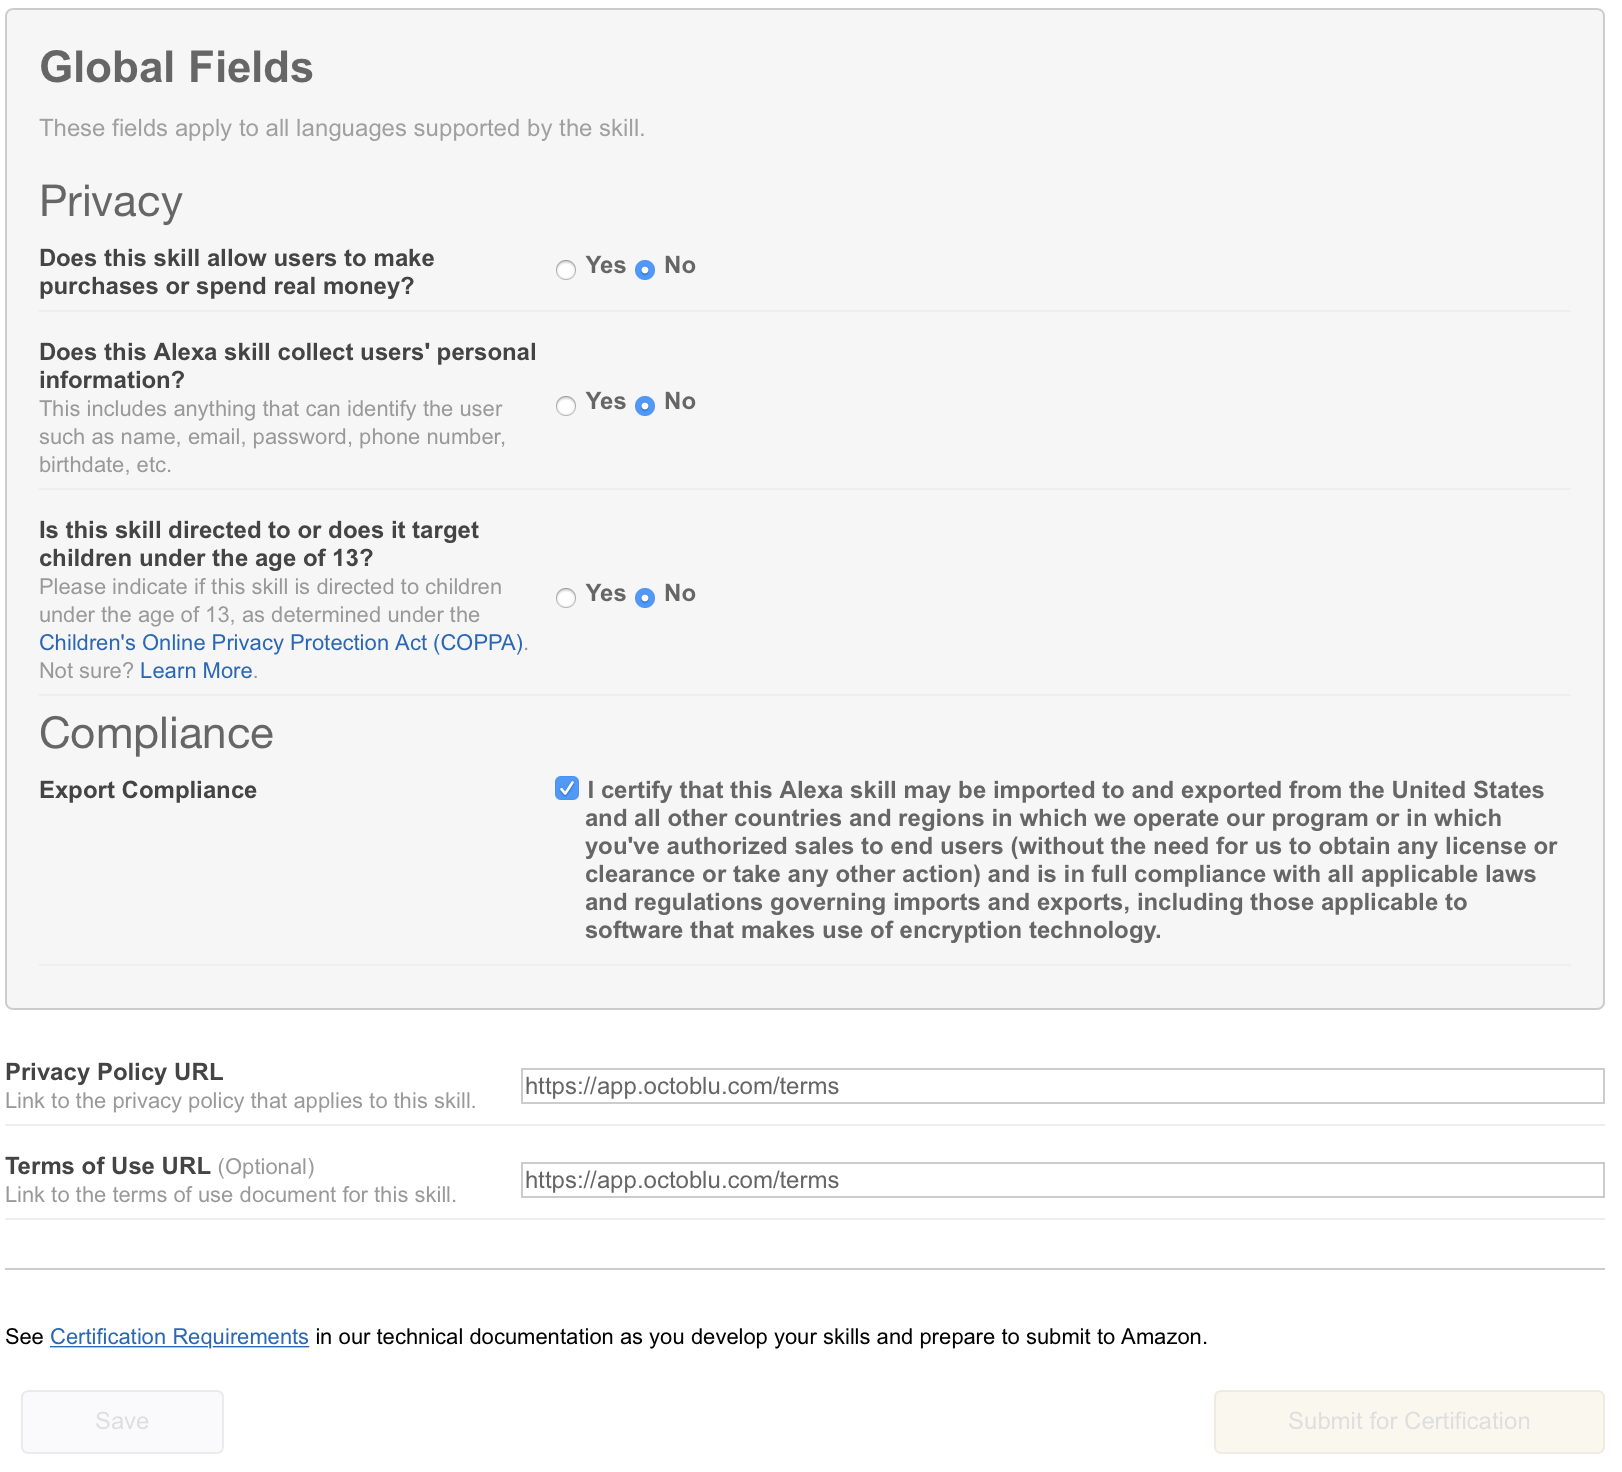The image size is (1622, 1472).
Task: Toggle the Export Compliance certification checkbox
Action: (x=567, y=788)
